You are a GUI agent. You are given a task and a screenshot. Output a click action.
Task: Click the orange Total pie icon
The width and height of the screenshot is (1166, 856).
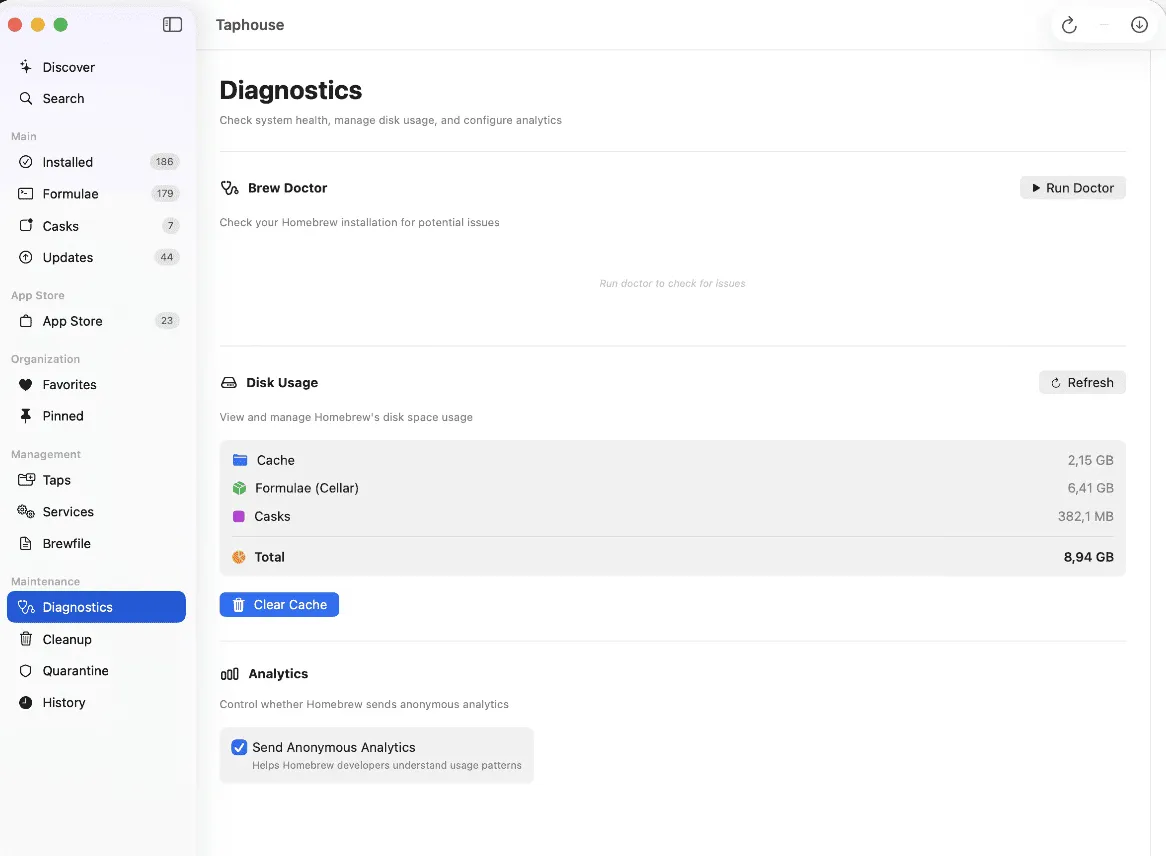pyautogui.click(x=239, y=557)
